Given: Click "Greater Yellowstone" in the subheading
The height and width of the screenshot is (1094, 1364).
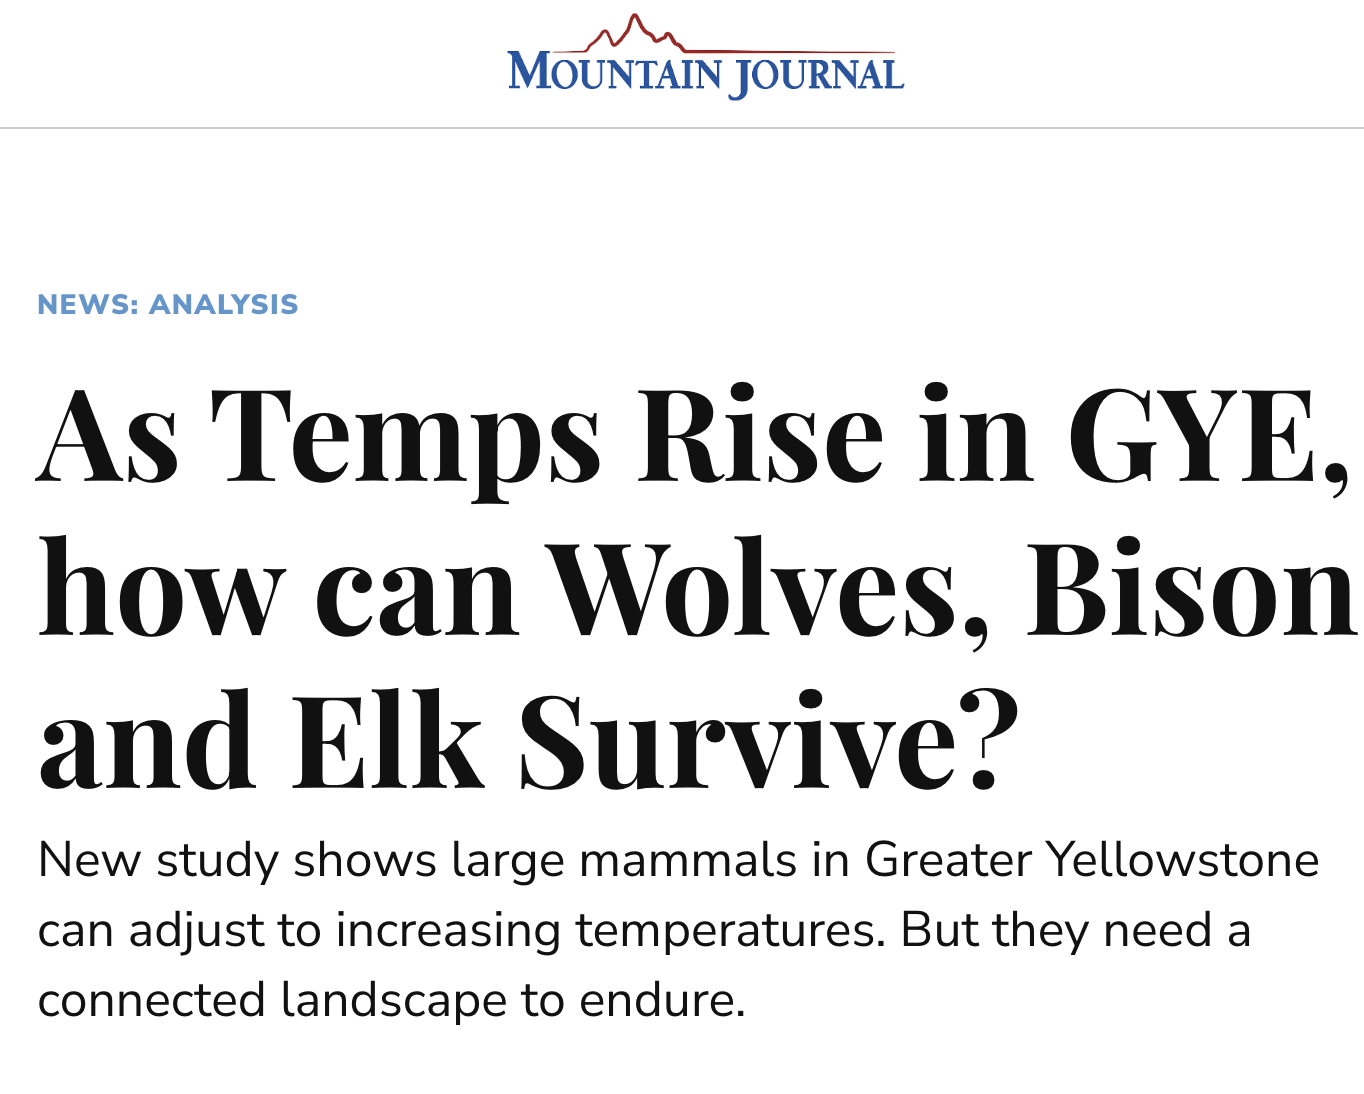Looking at the screenshot, I should click(x=1093, y=860).
